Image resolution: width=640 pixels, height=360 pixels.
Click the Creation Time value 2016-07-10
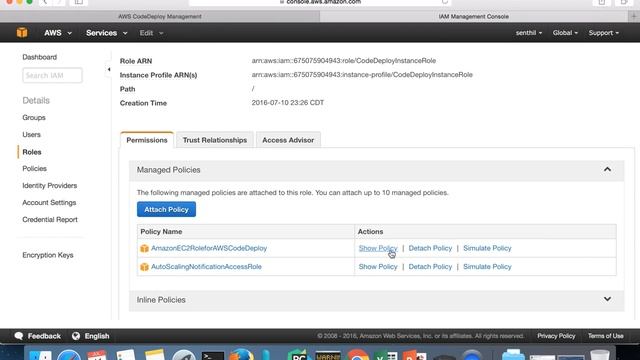(x=288, y=103)
